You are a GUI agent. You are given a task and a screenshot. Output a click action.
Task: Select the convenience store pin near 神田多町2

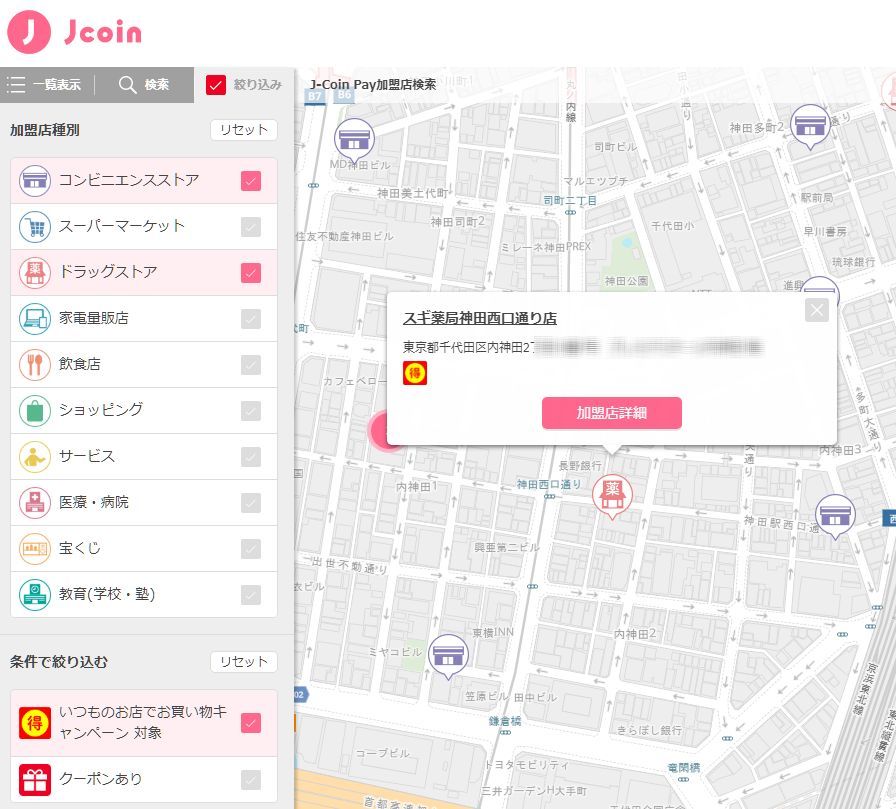tap(810, 127)
